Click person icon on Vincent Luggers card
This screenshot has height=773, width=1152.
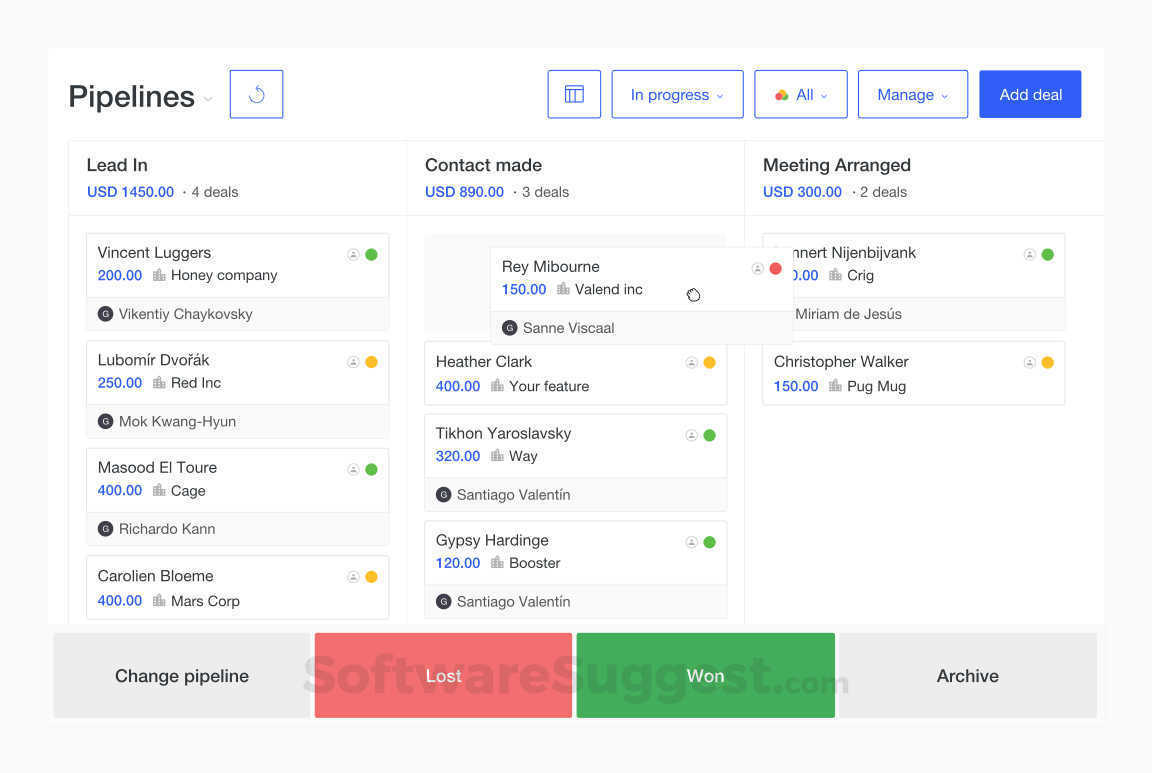[353, 255]
